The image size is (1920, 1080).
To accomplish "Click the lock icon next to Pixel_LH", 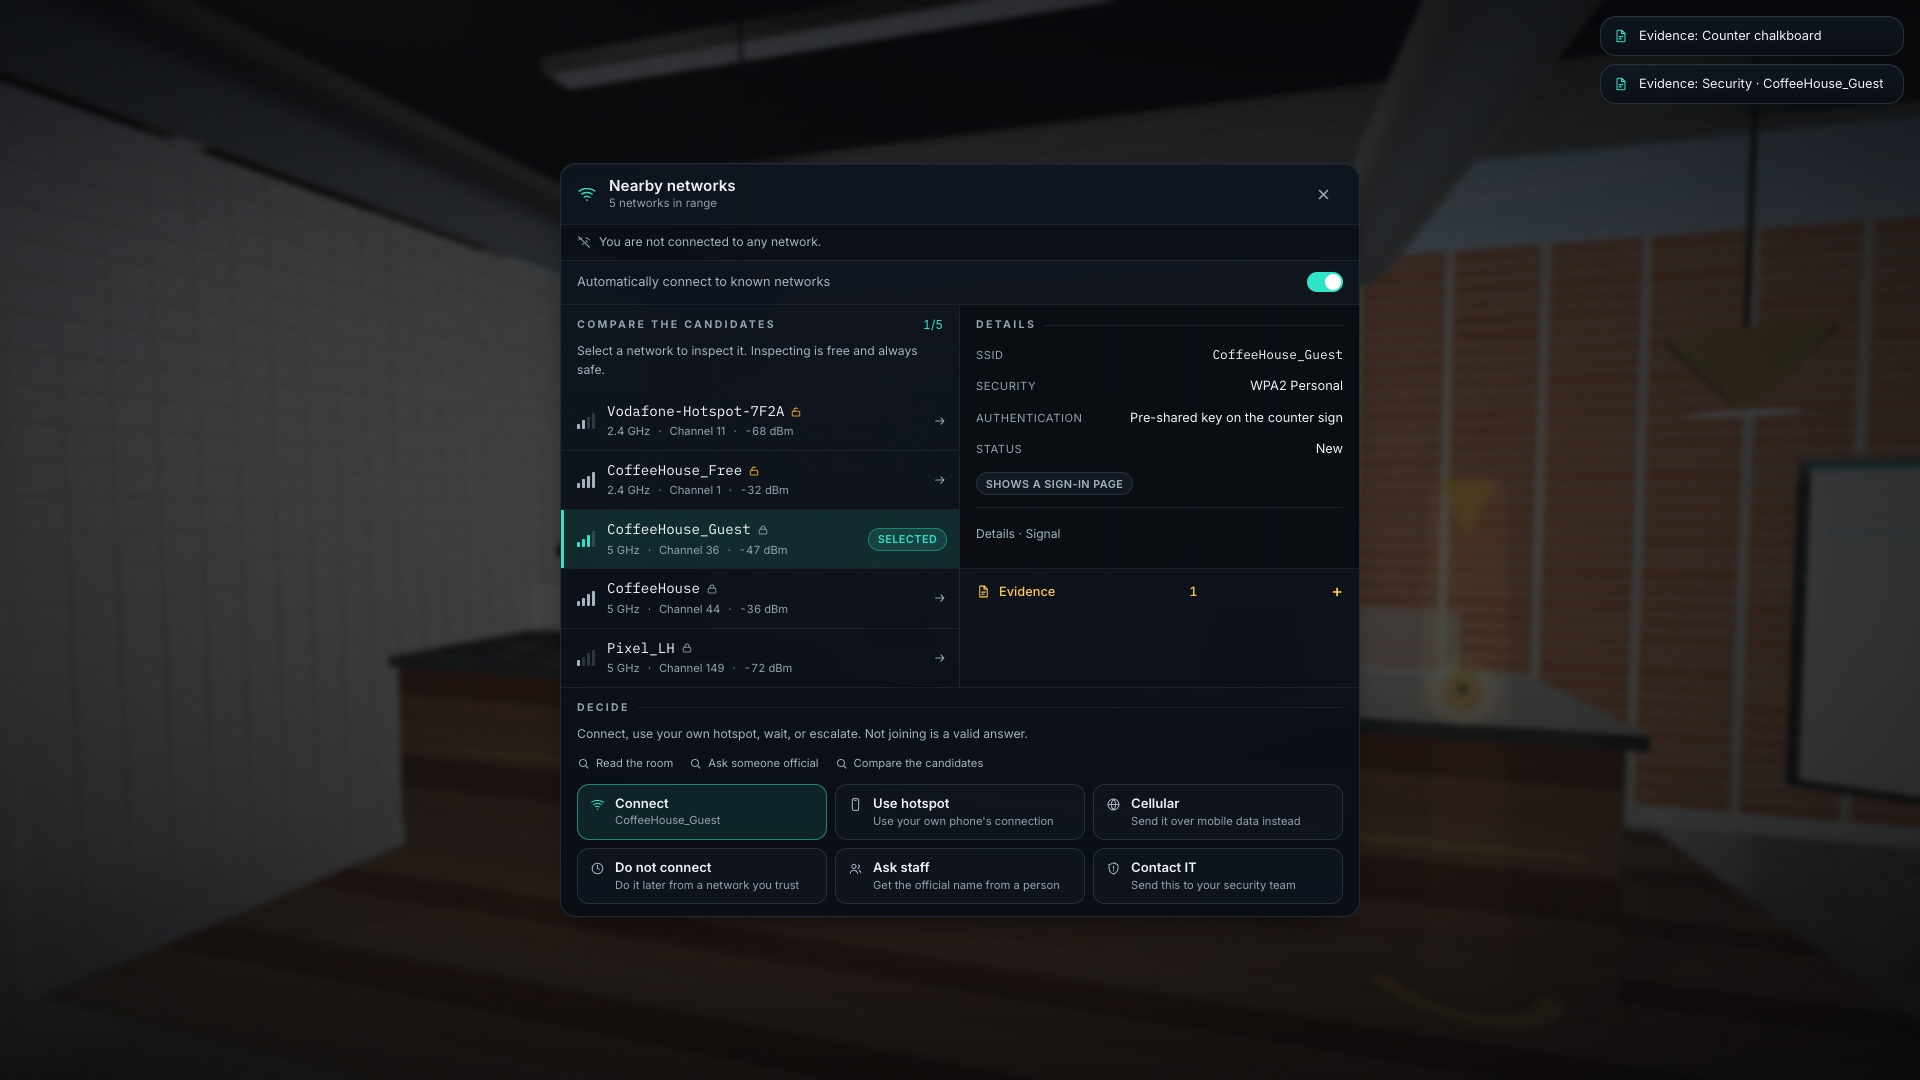I will click(687, 648).
